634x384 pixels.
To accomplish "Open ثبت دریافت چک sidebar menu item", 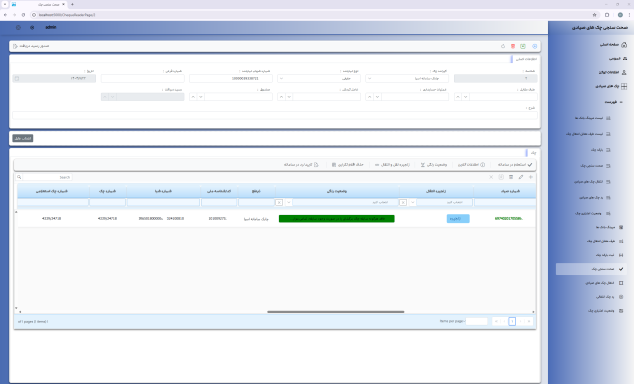I will [609, 255].
